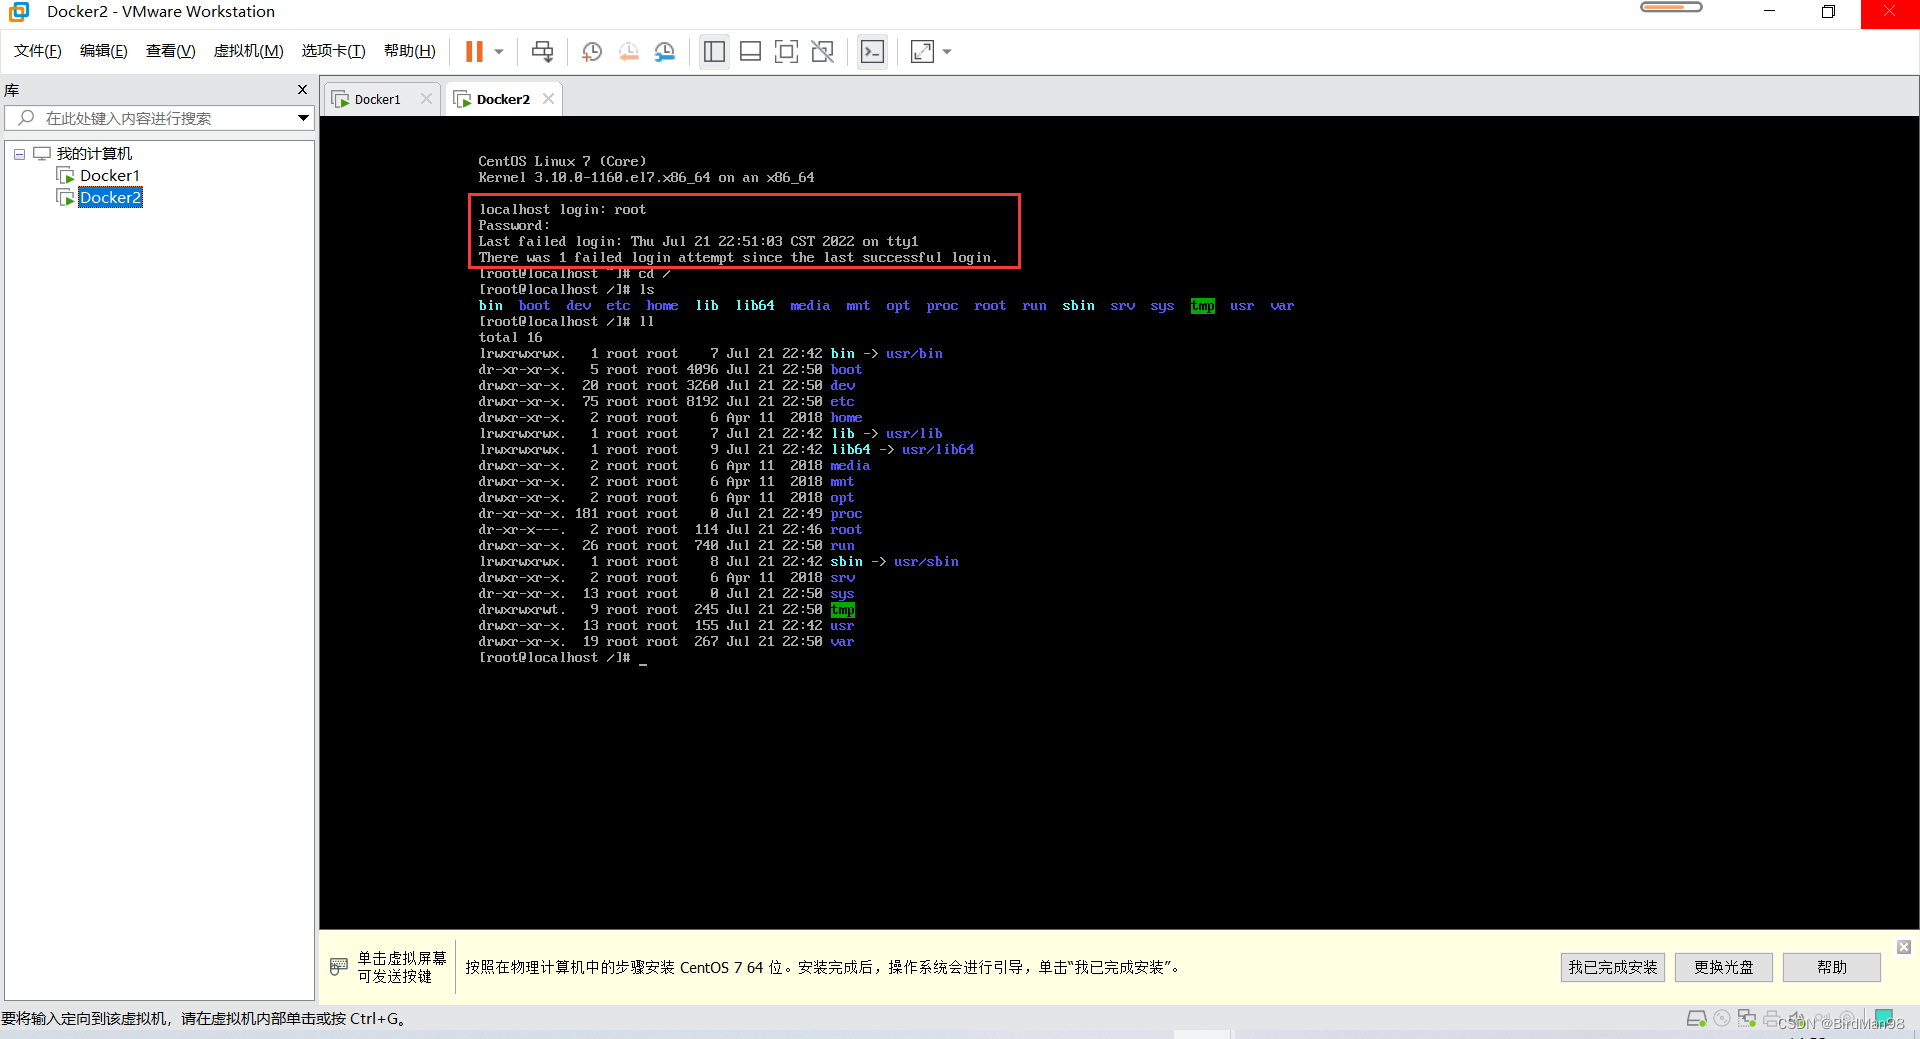Open the stretch options dropdown arrow
1920x1039 pixels.
(947, 52)
